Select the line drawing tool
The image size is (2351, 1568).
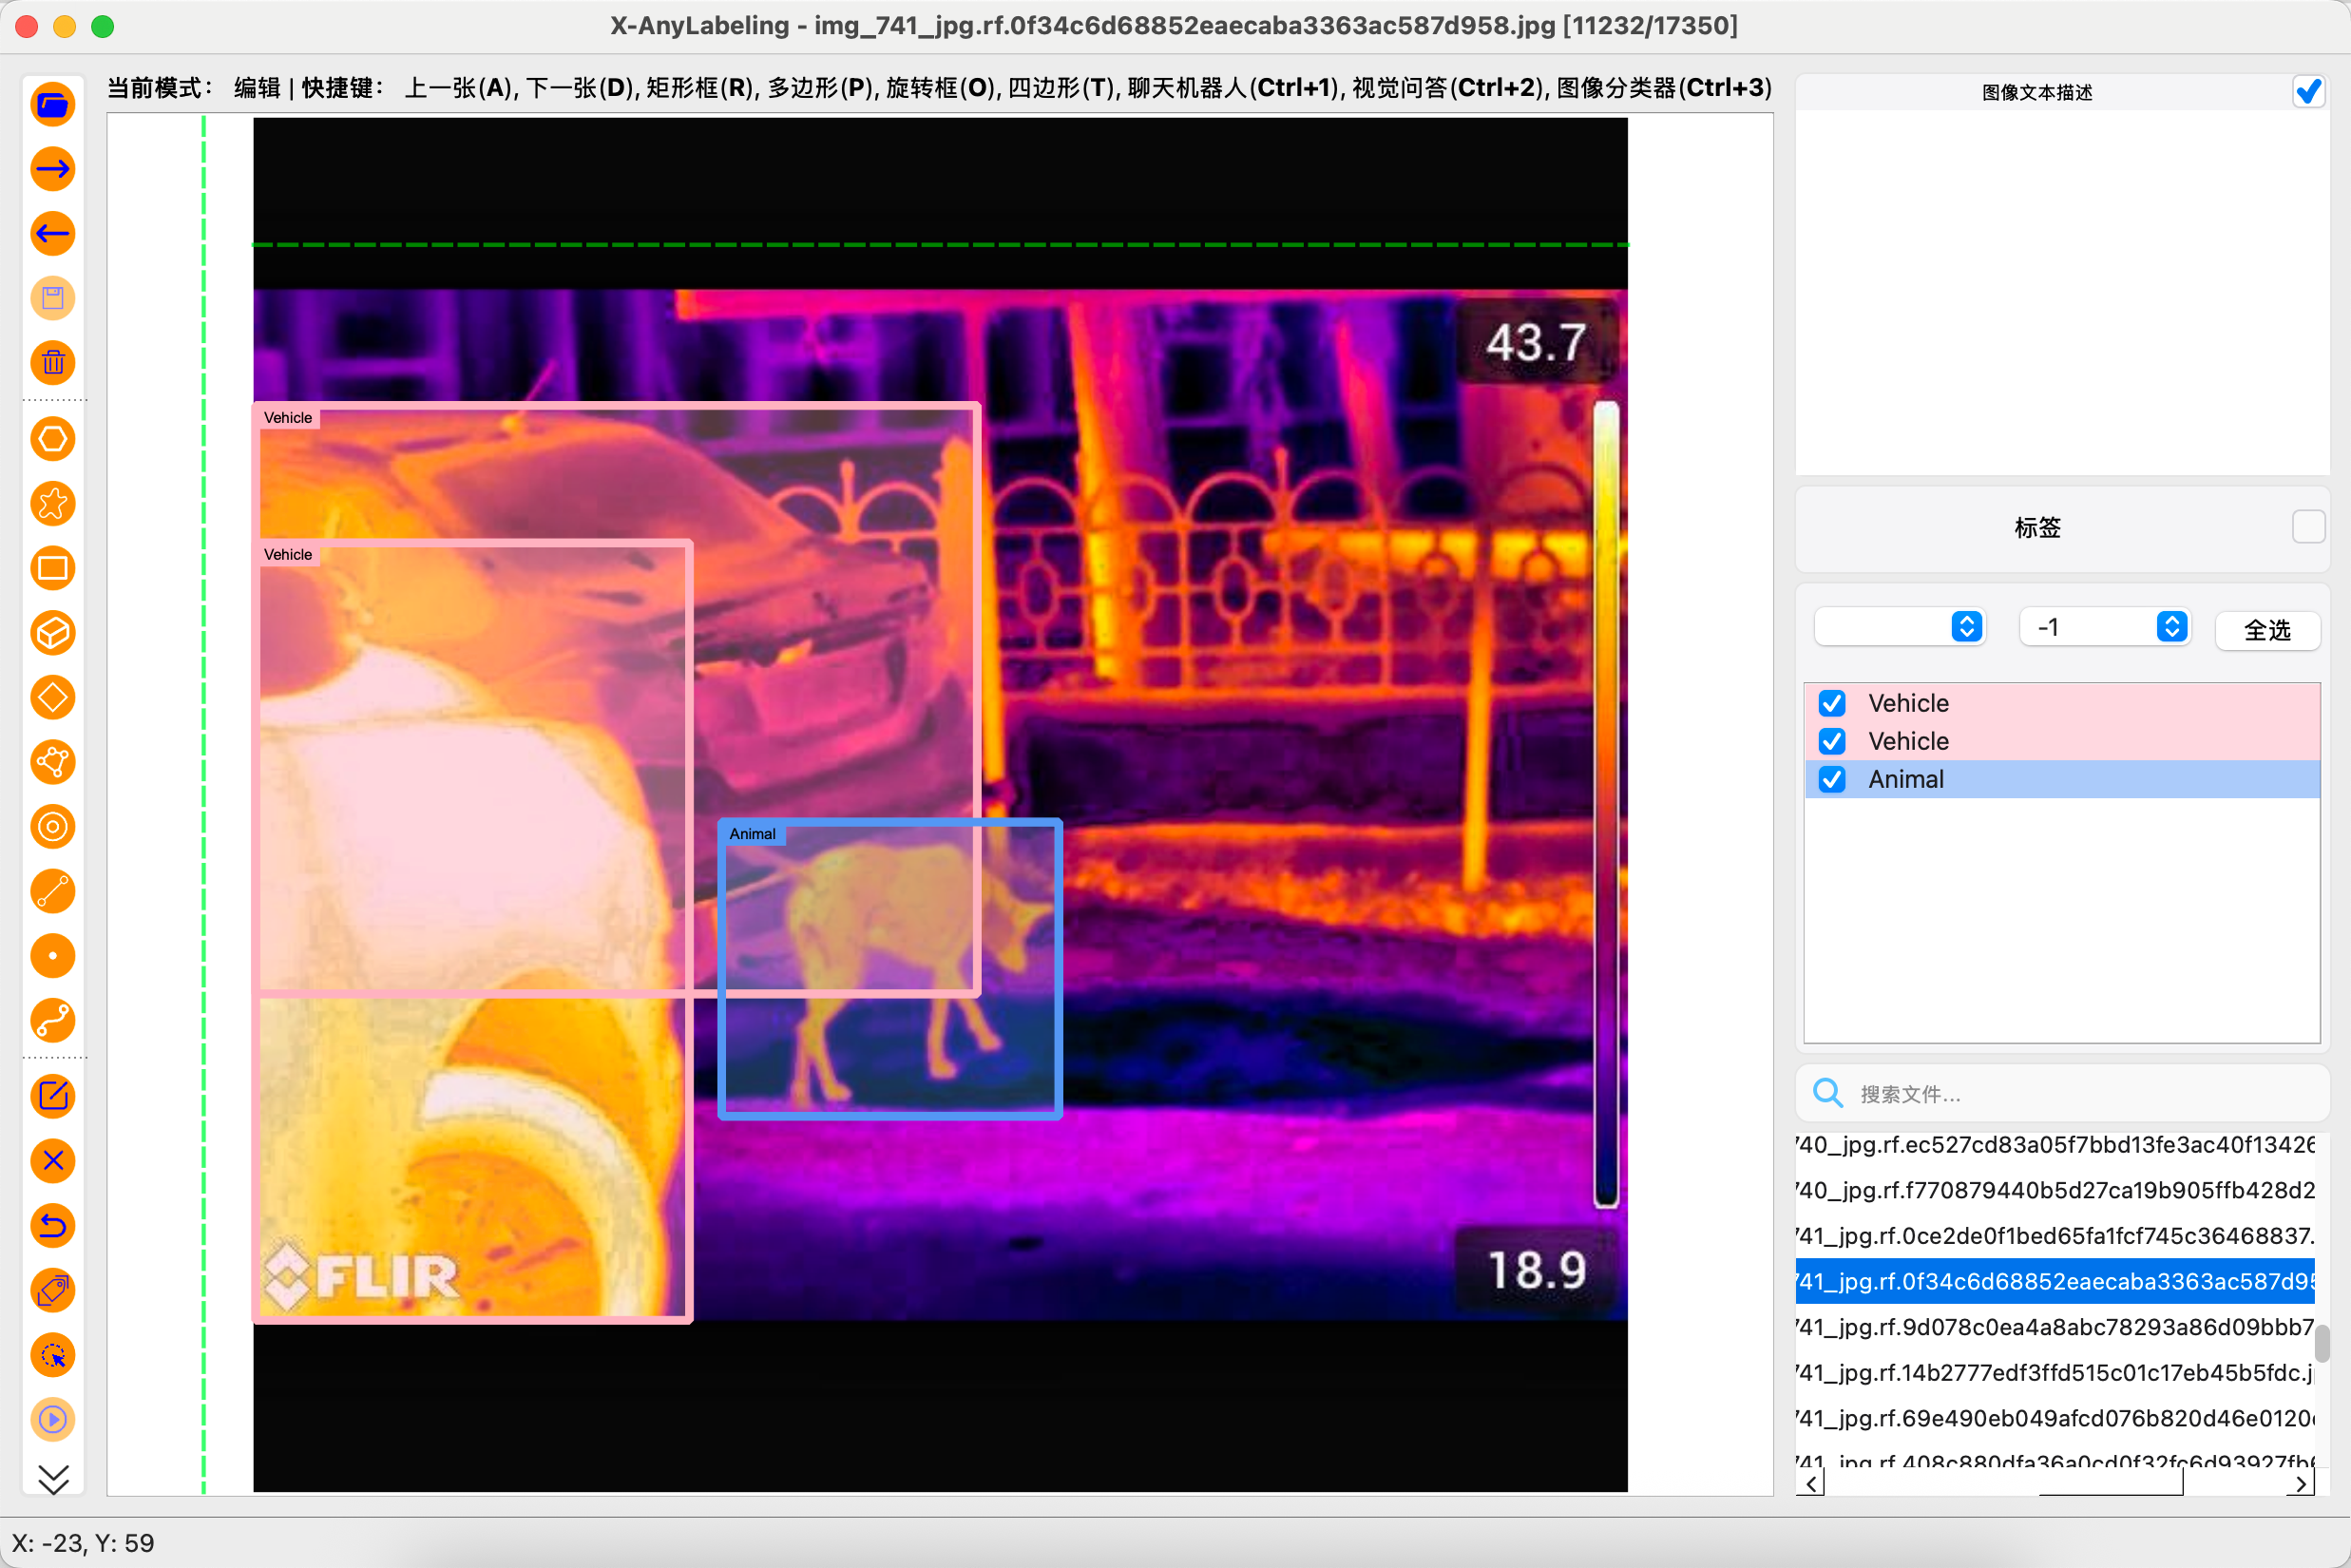[x=53, y=892]
